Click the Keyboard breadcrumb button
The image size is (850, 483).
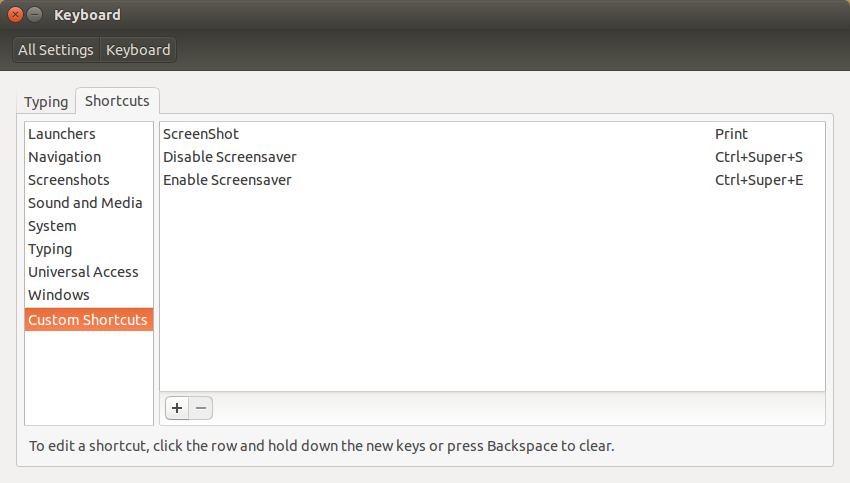138,50
